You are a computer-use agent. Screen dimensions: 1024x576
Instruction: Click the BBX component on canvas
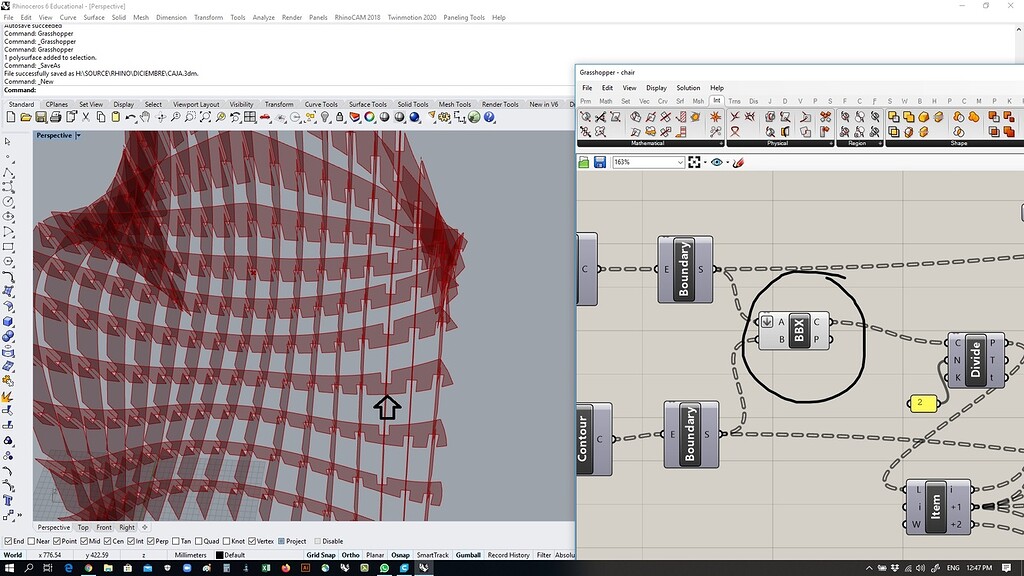coord(798,331)
